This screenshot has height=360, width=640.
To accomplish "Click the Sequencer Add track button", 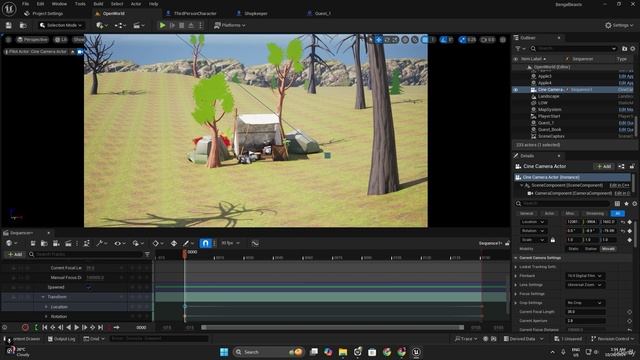I will 15,254.
